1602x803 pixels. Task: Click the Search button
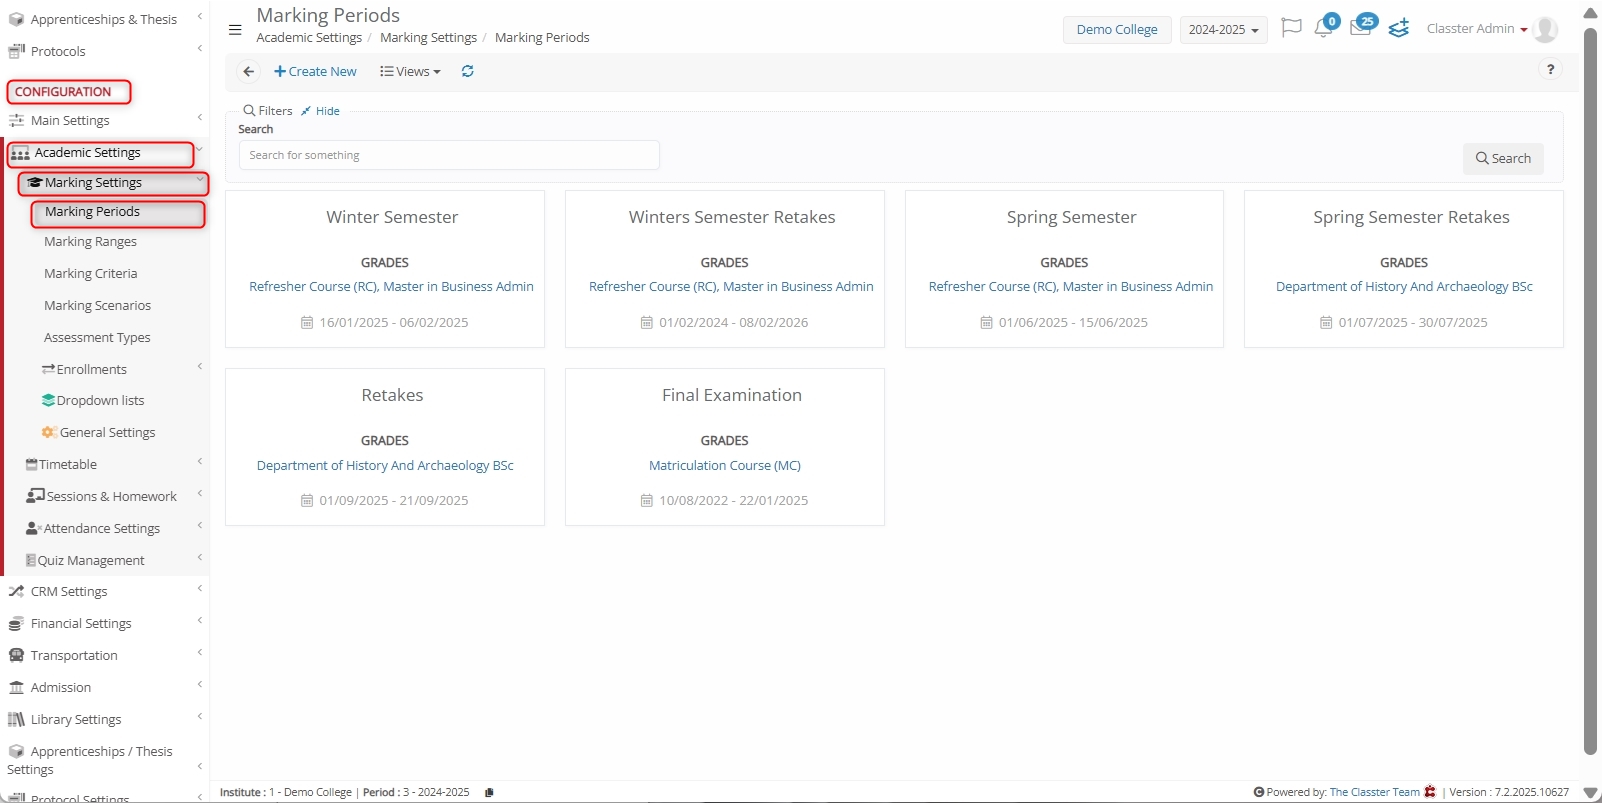(1503, 158)
